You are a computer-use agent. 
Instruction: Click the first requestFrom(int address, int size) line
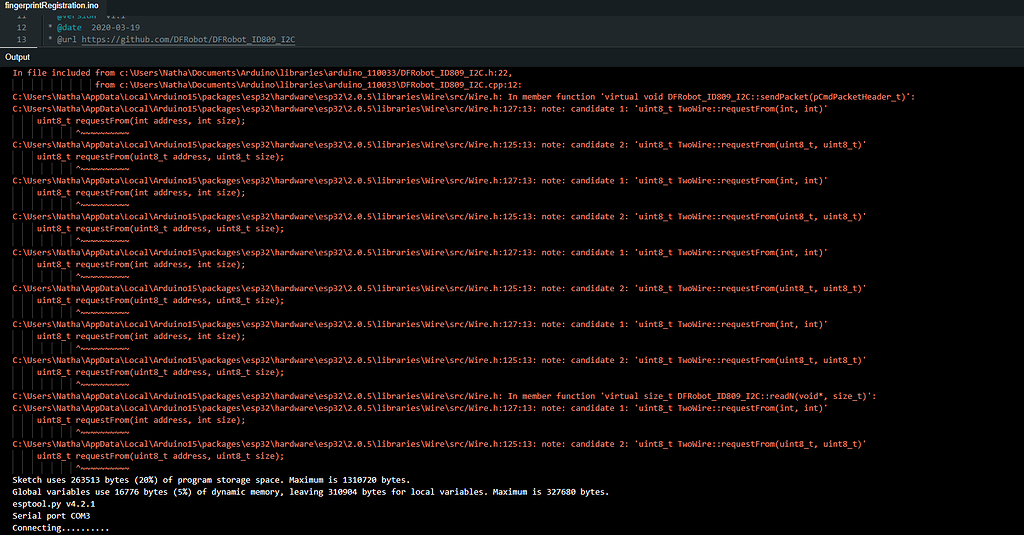click(141, 120)
